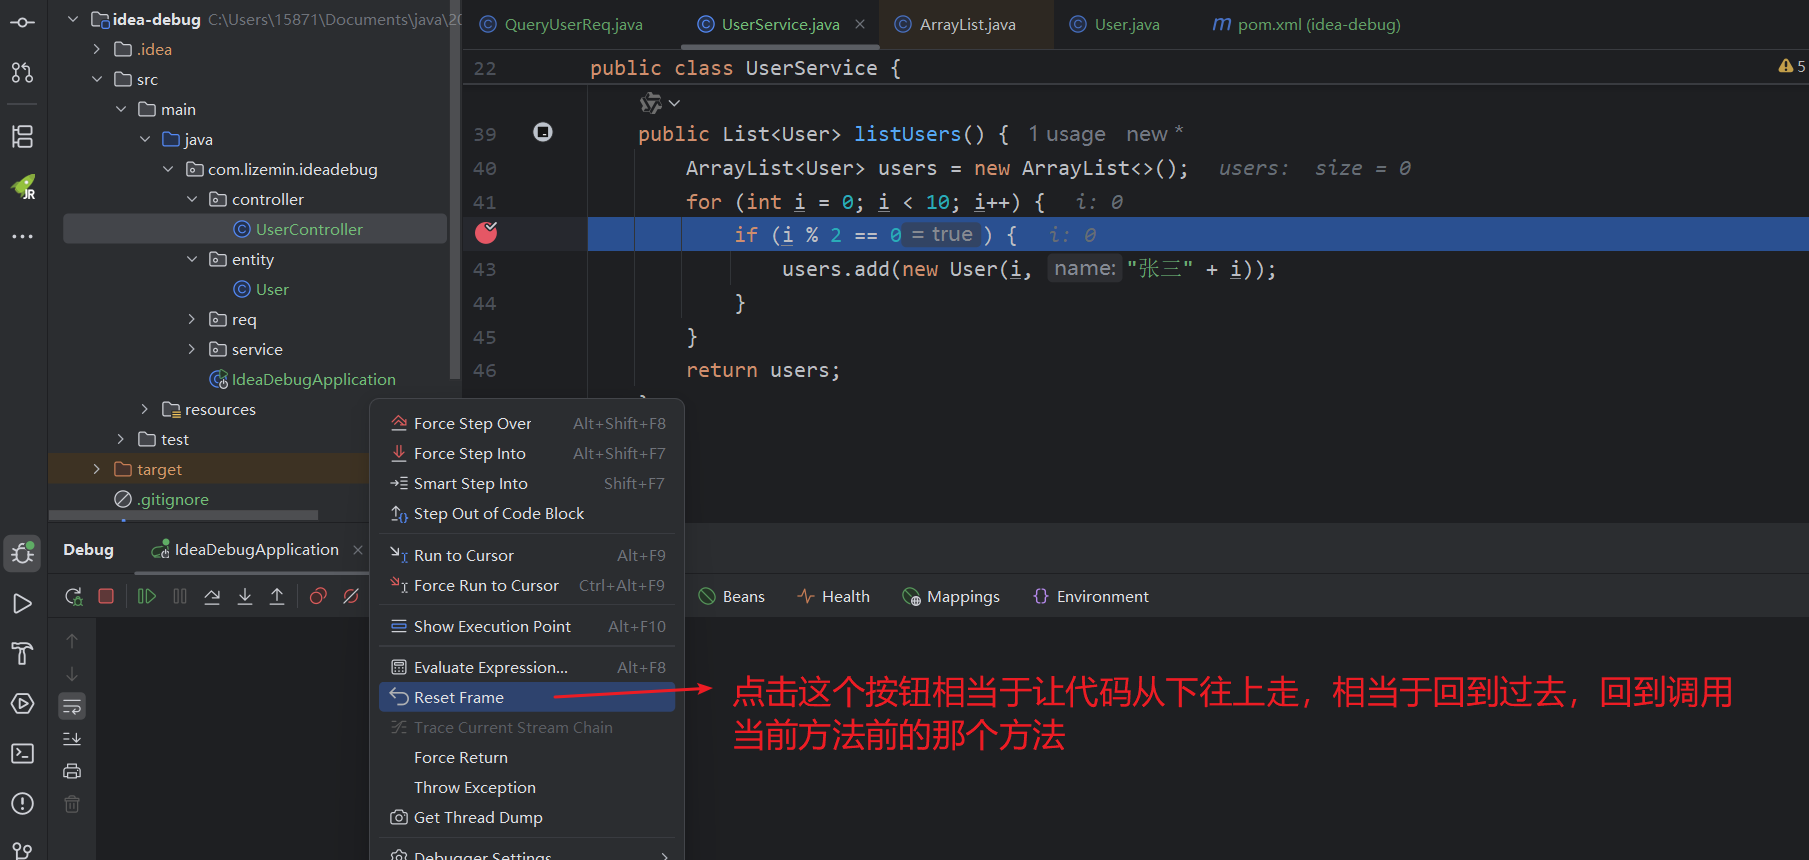Screen dimensions: 1809x860
Task: Open the inspection warnings indicator
Action: [1792, 66]
